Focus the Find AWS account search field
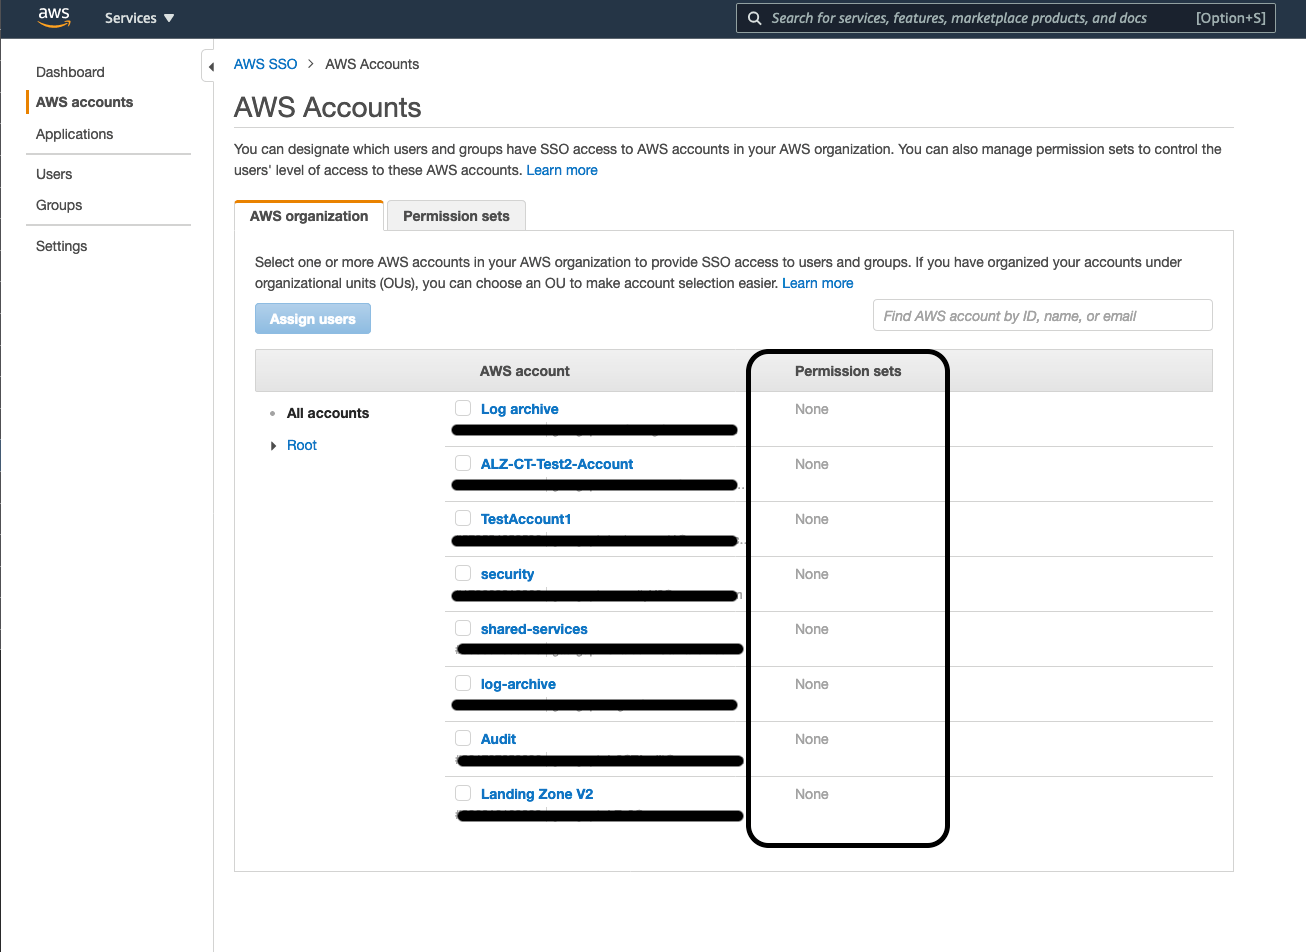1306x952 pixels. pyautogui.click(x=1042, y=316)
